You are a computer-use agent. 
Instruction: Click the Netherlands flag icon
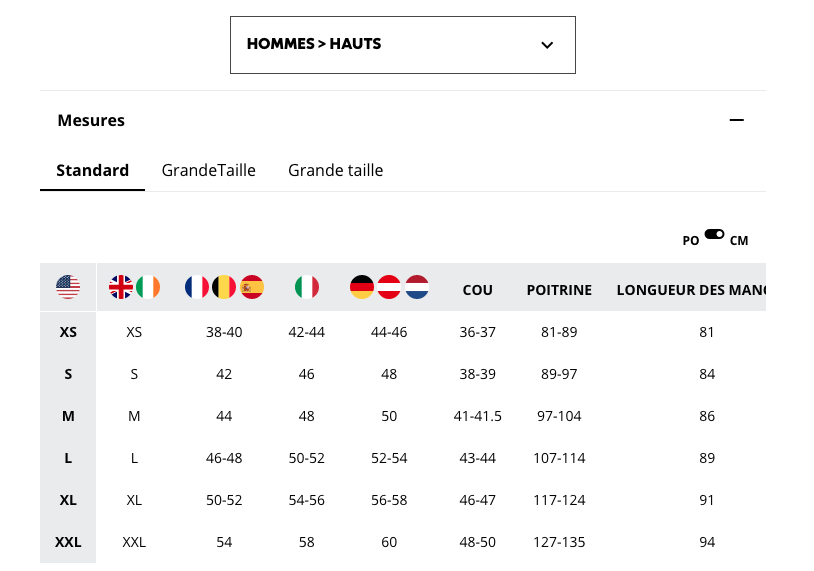(417, 287)
